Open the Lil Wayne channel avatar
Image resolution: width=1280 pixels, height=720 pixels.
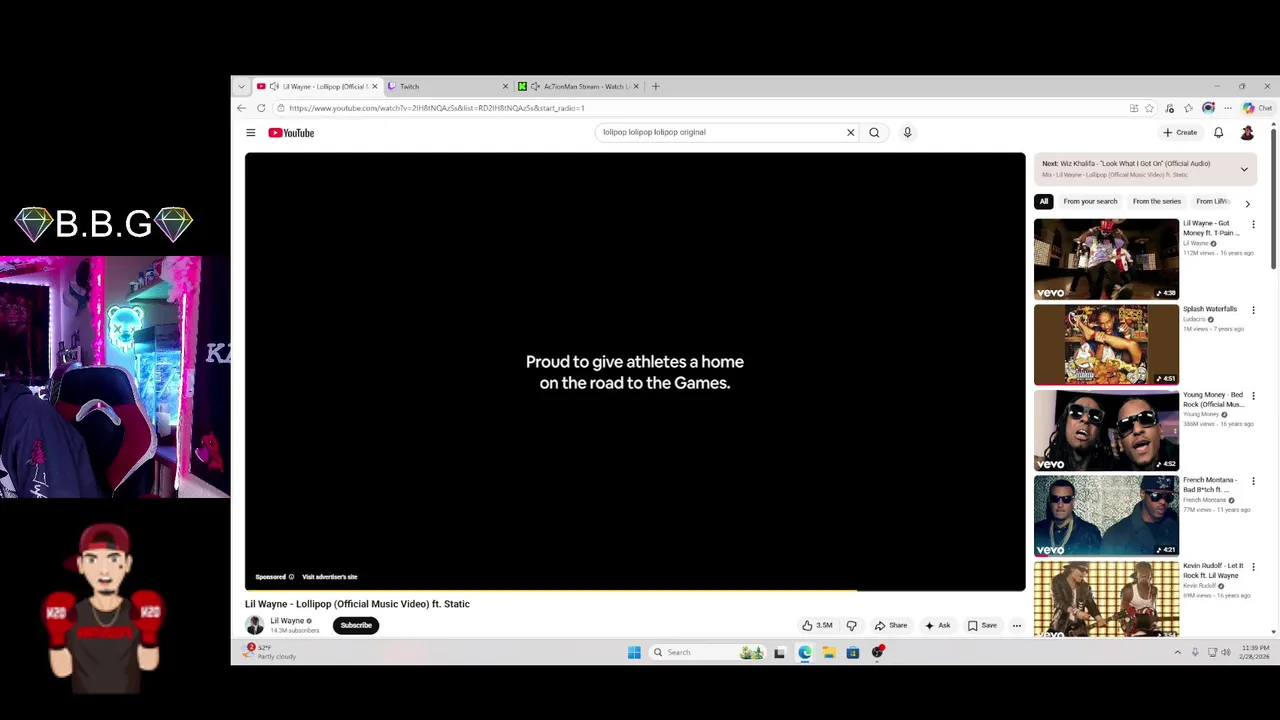pos(255,625)
